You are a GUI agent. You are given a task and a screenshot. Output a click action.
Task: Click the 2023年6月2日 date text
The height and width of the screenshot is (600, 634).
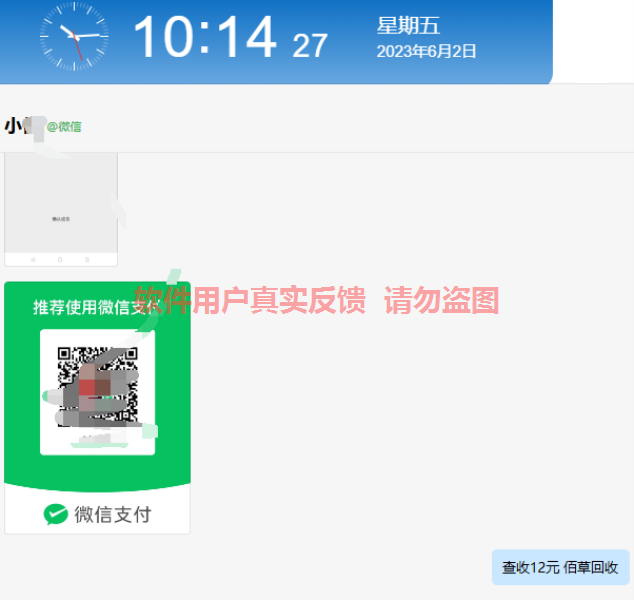click(x=426, y=51)
